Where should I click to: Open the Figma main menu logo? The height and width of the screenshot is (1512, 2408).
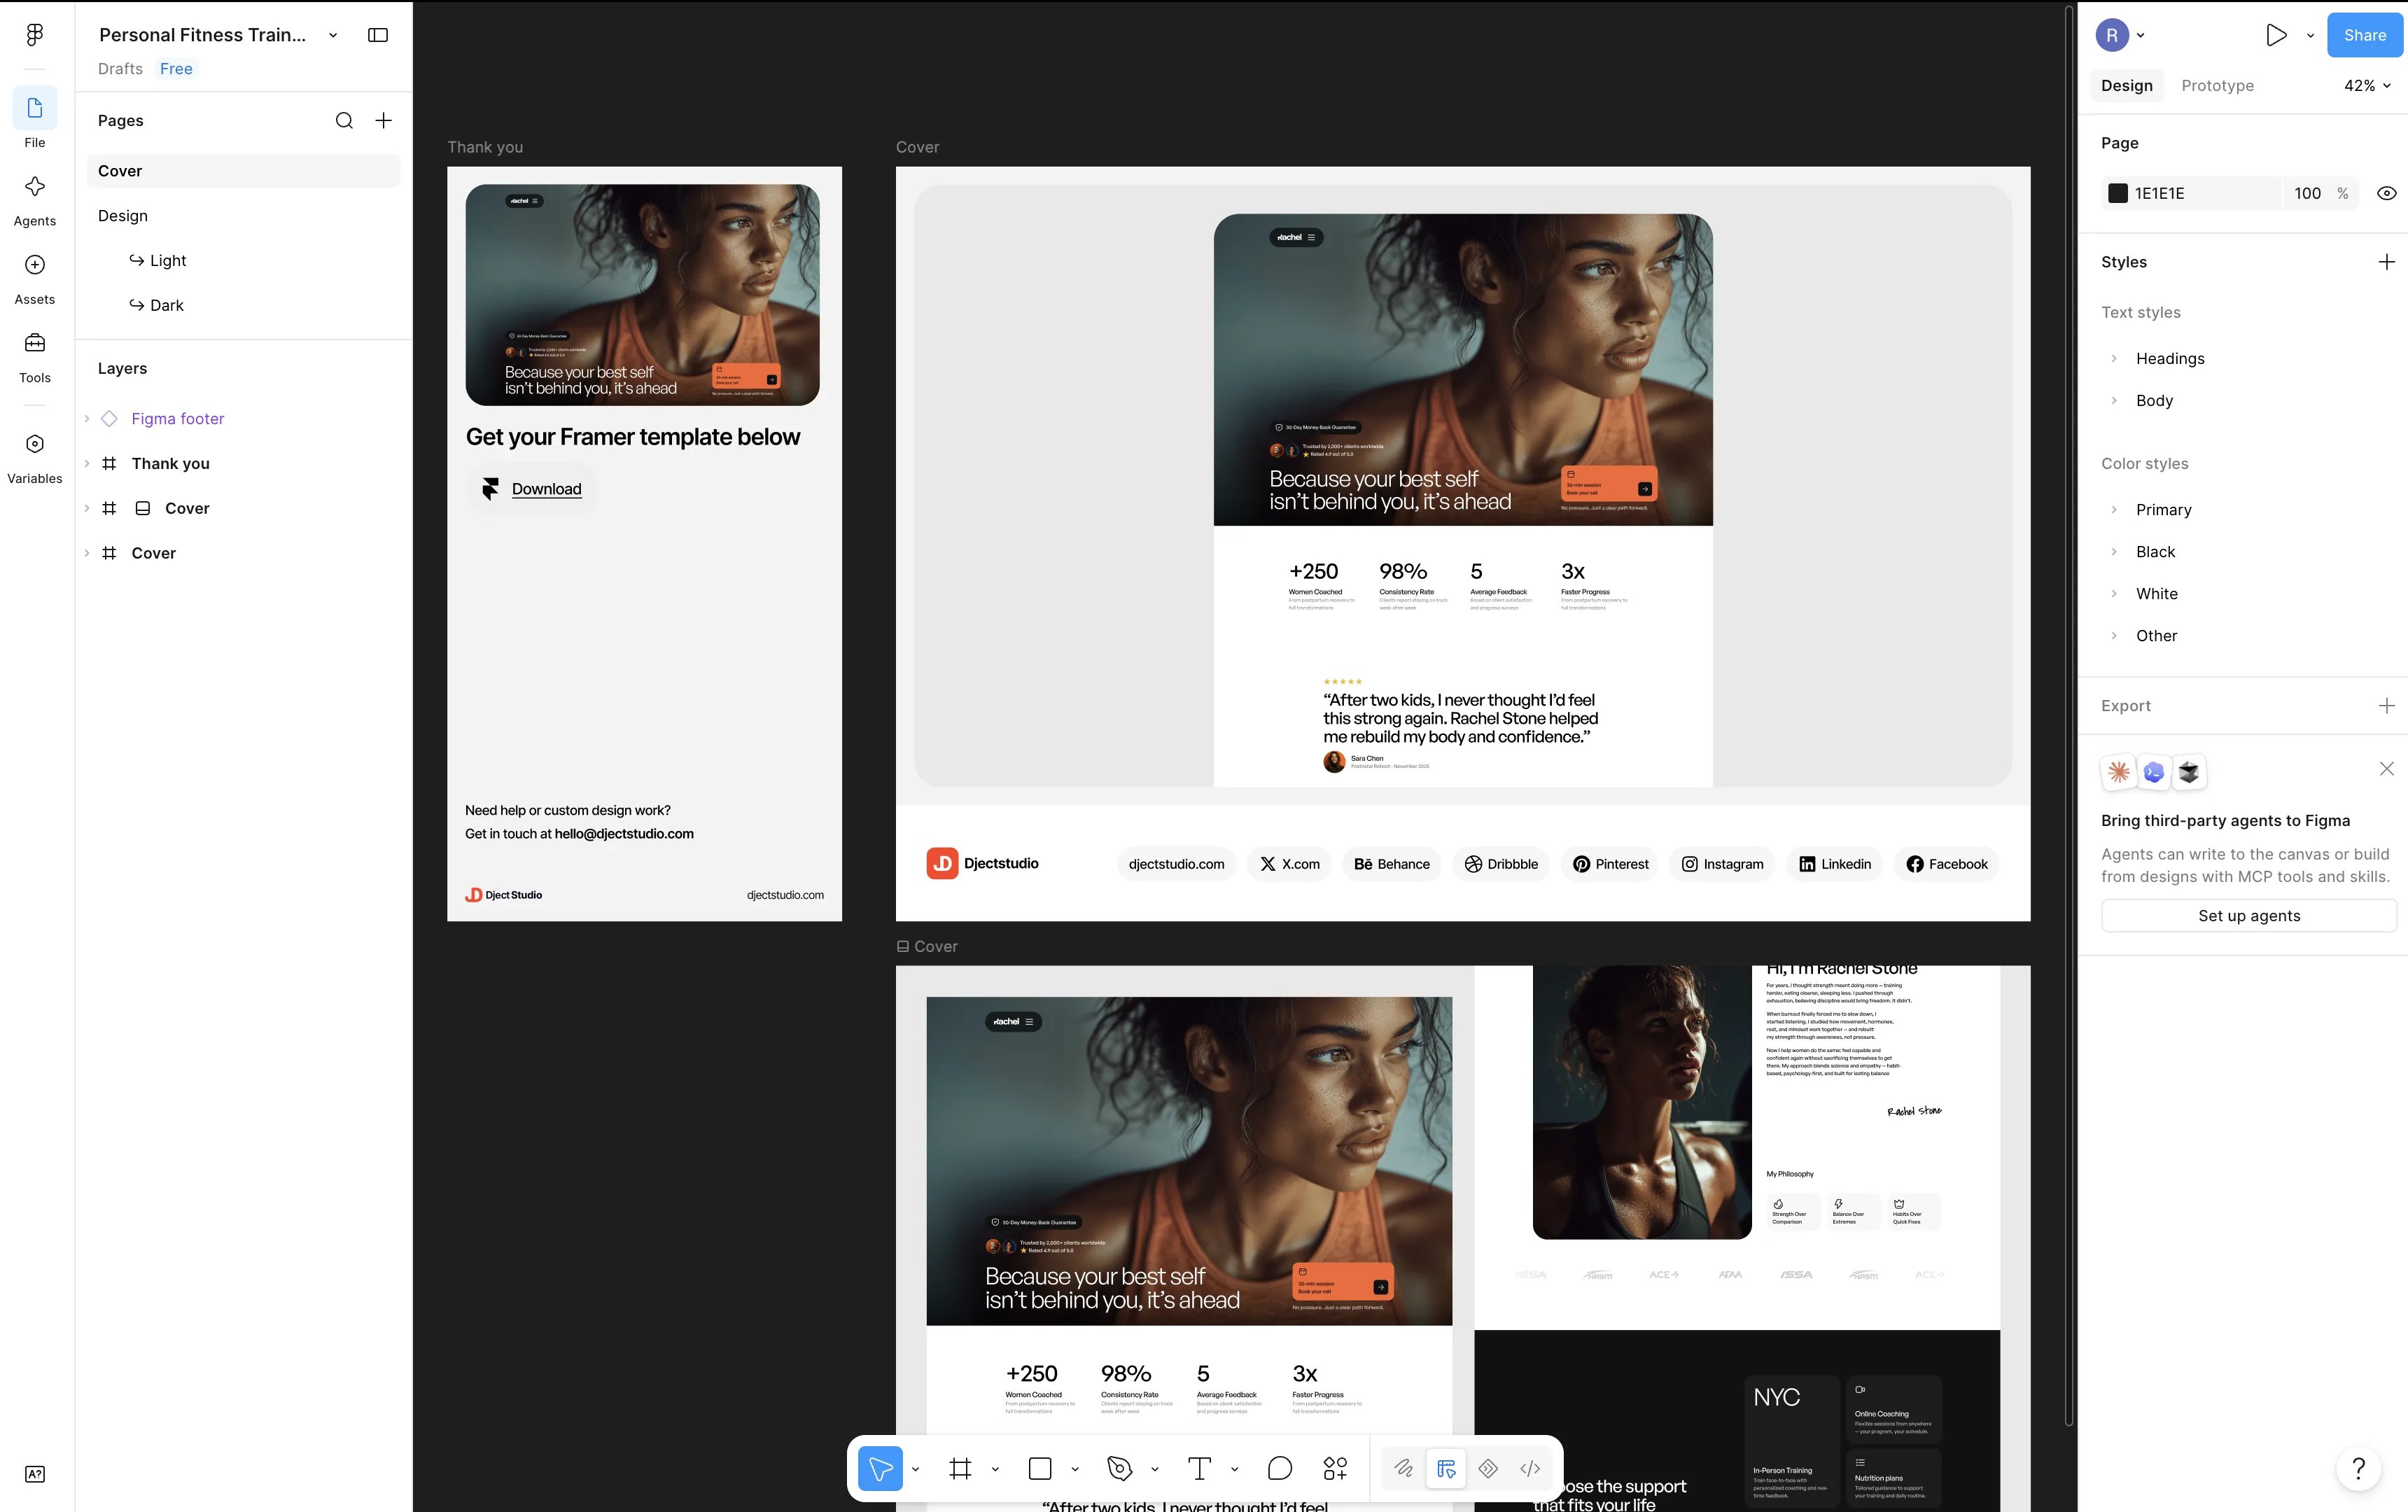tap(35, 35)
